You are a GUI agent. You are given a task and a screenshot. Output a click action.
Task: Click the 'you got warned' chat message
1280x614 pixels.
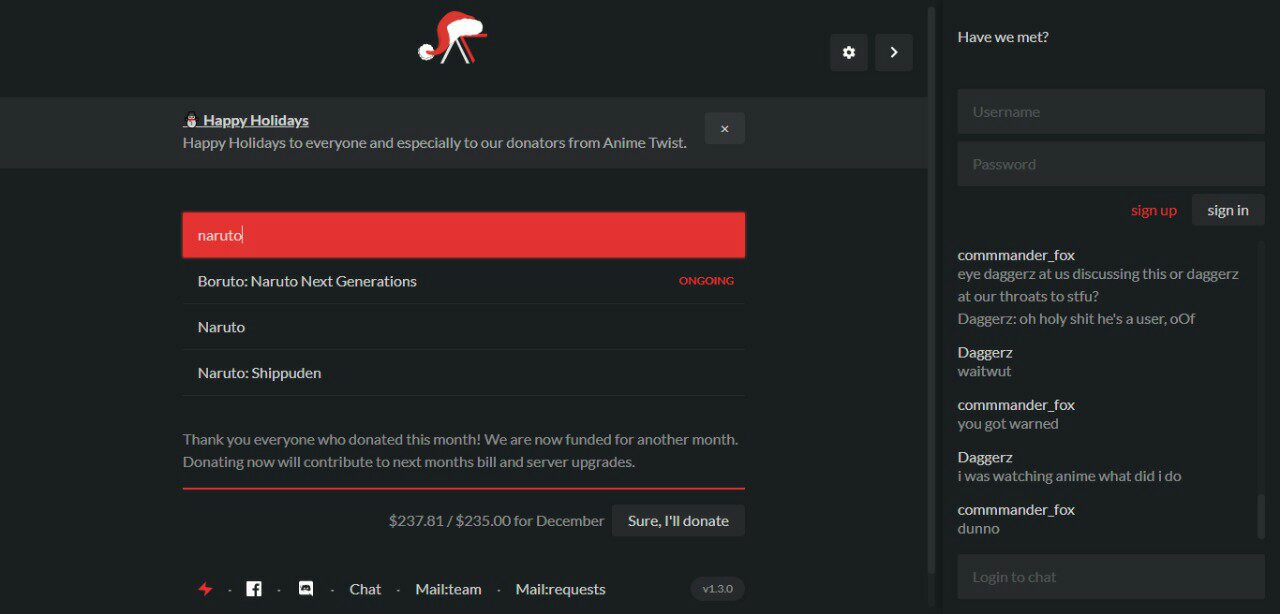[1008, 424]
